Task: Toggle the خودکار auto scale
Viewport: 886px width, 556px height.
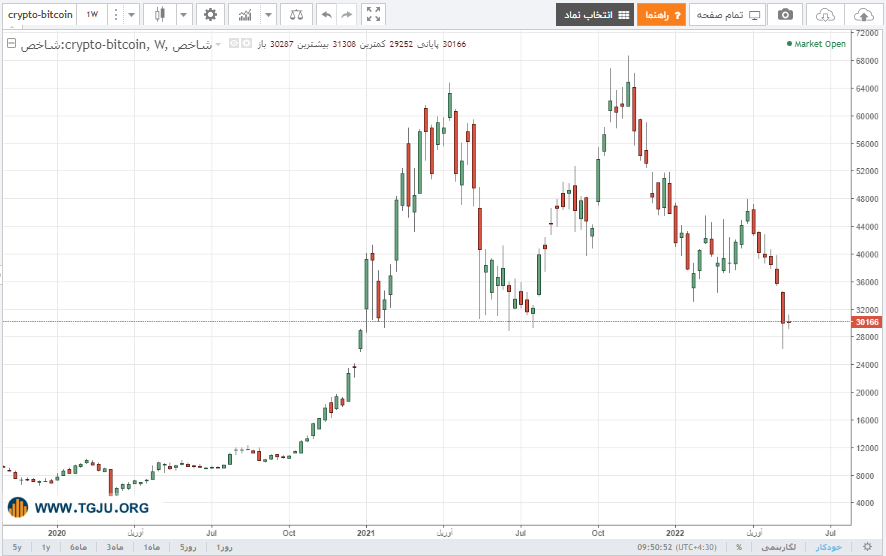Action: pyautogui.click(x=828, y=547)
